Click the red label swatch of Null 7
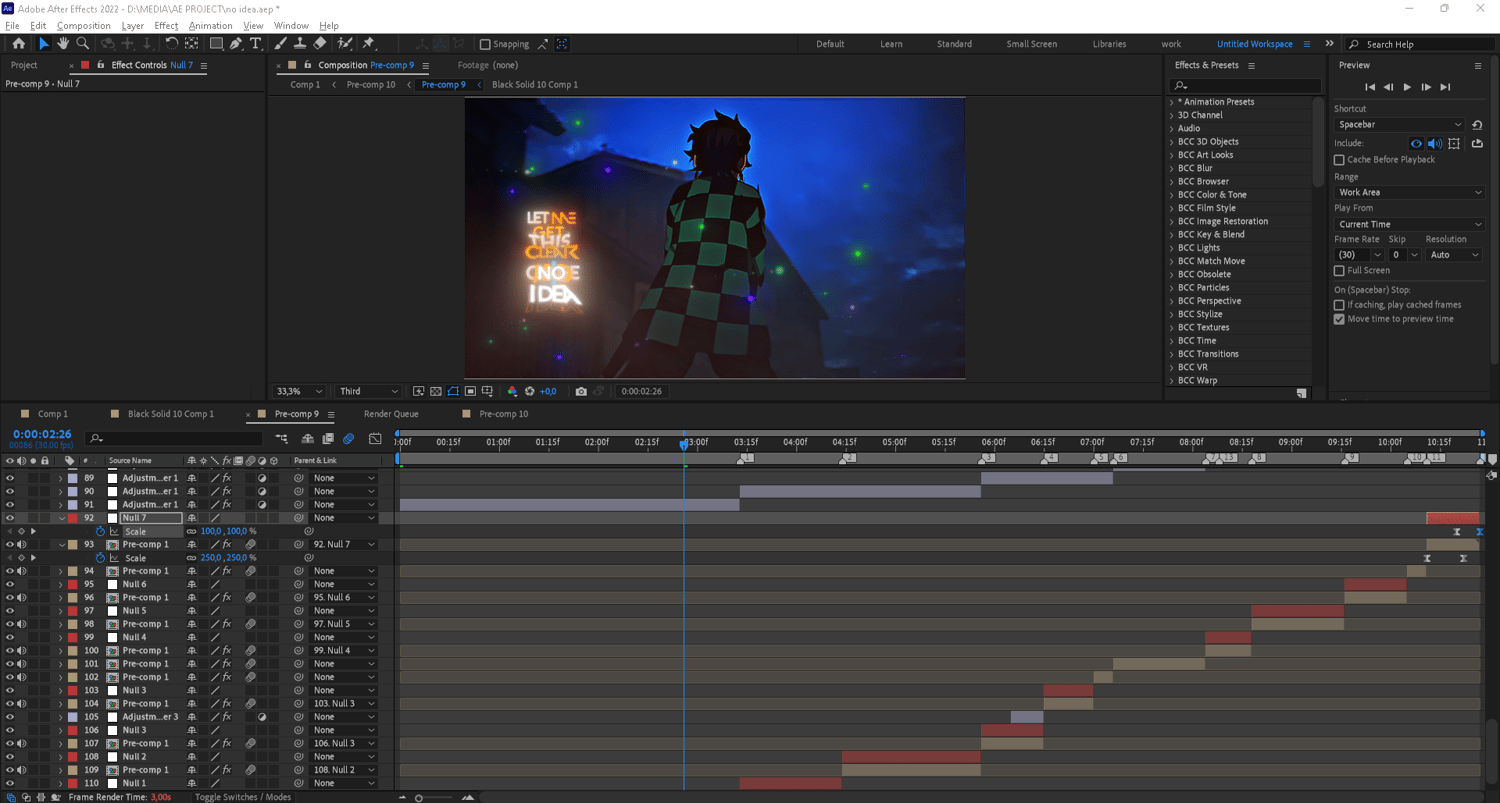1500x803 pixels. click(x=73, y=518)
